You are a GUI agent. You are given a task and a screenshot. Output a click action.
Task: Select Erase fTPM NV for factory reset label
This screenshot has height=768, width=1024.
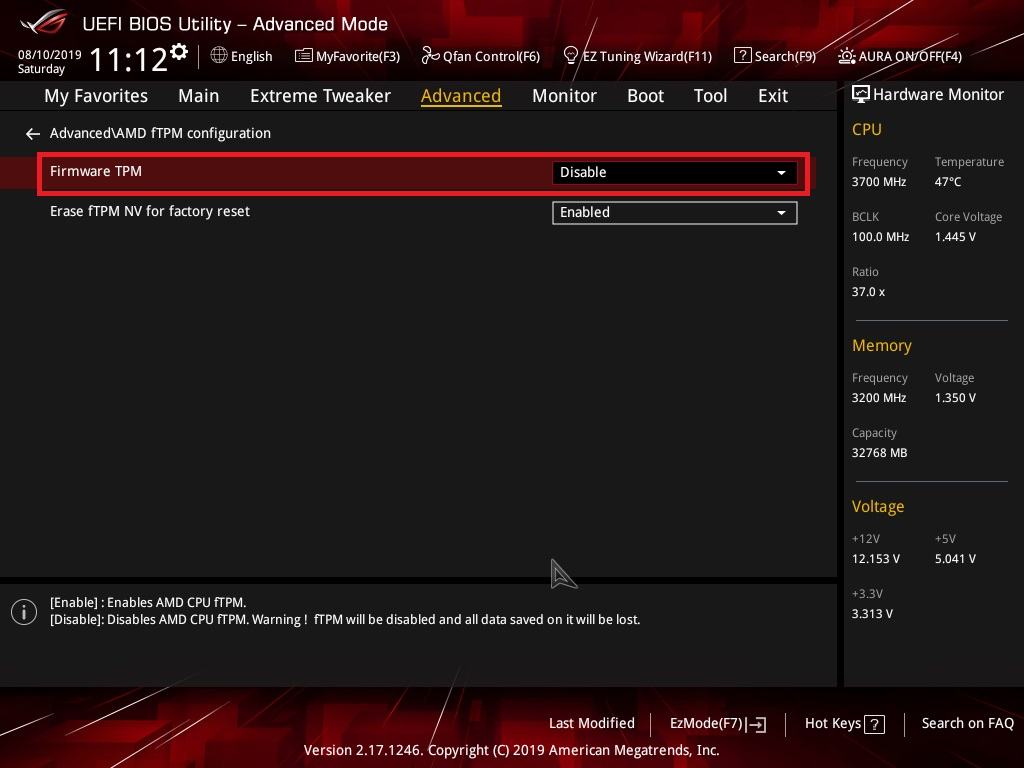[150, 212]
